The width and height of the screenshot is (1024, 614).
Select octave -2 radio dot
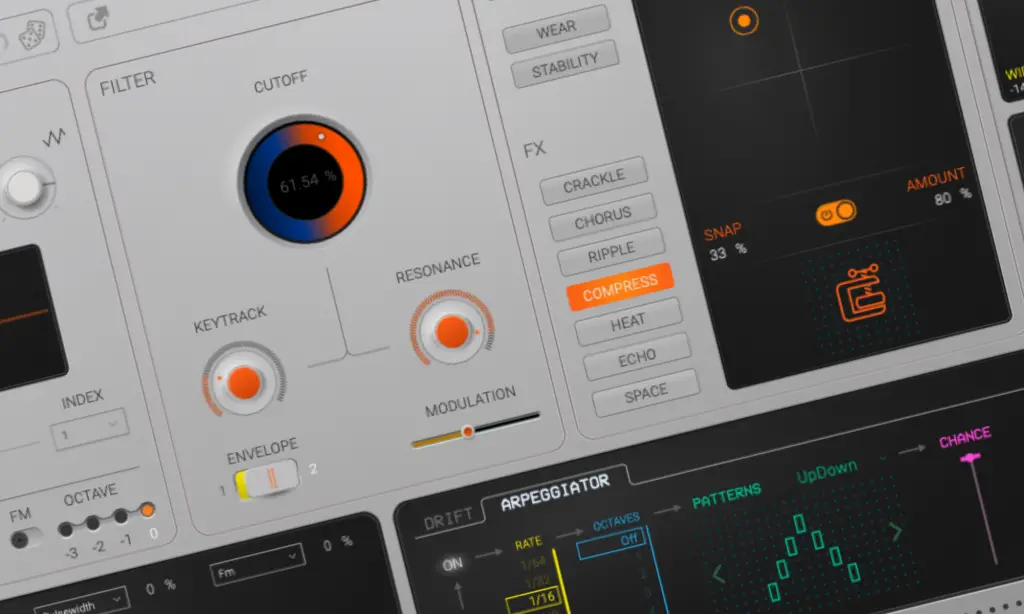click(x=93, y=523)
